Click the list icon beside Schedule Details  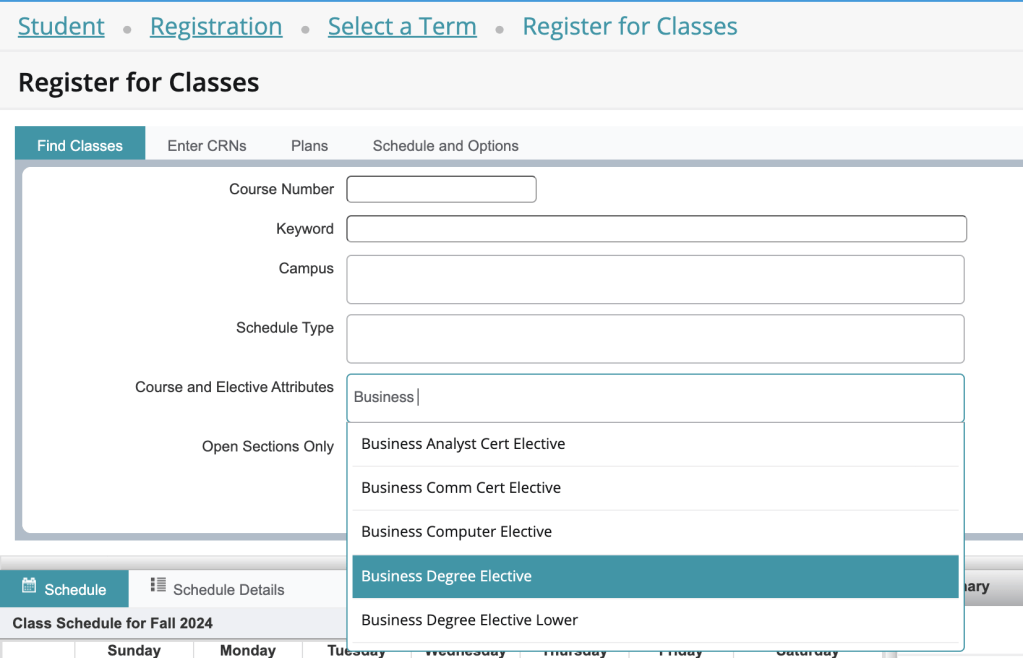pyautogui.click(x=158, y=586)
